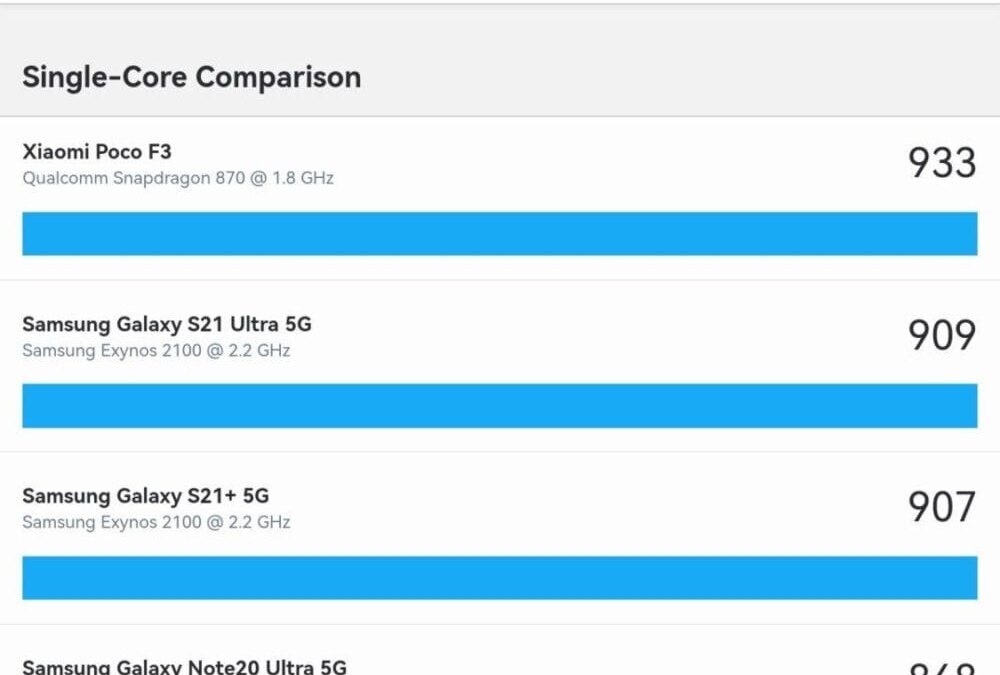
Task: Click the Galaxy S21 Ultra 5G blue bar
Action: (499, 405)
